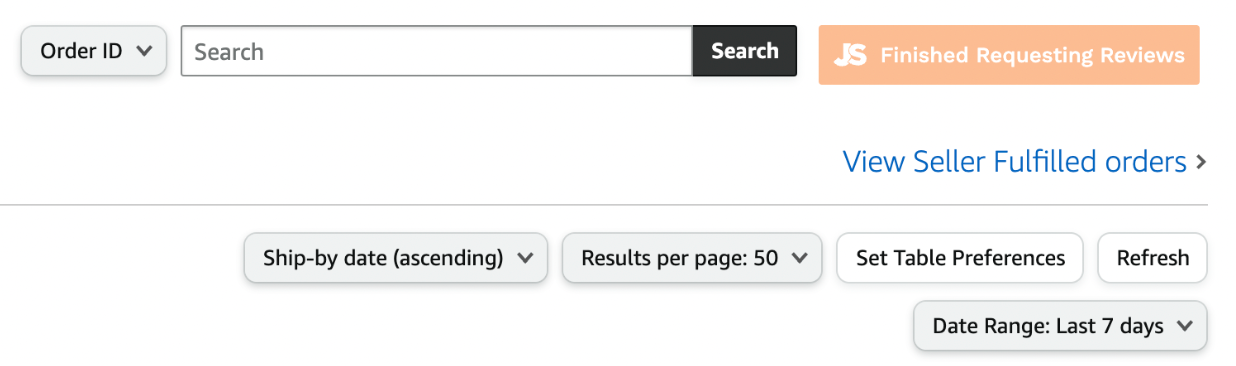Open the Date Range: Last 7 days dropdown
Screen dimensions: 1236x366
1060,326
